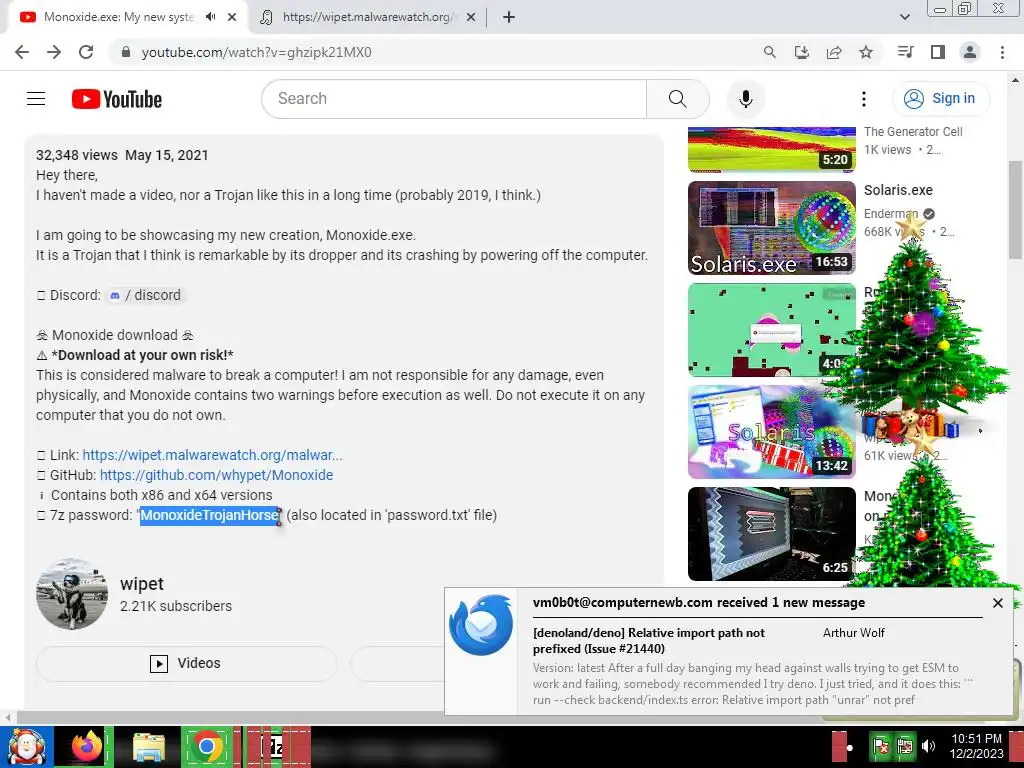The height and width of the screenshot is (768, 1024).
Task: Open the denoland/deno issue message subject
Action: [x=648, y=641]
